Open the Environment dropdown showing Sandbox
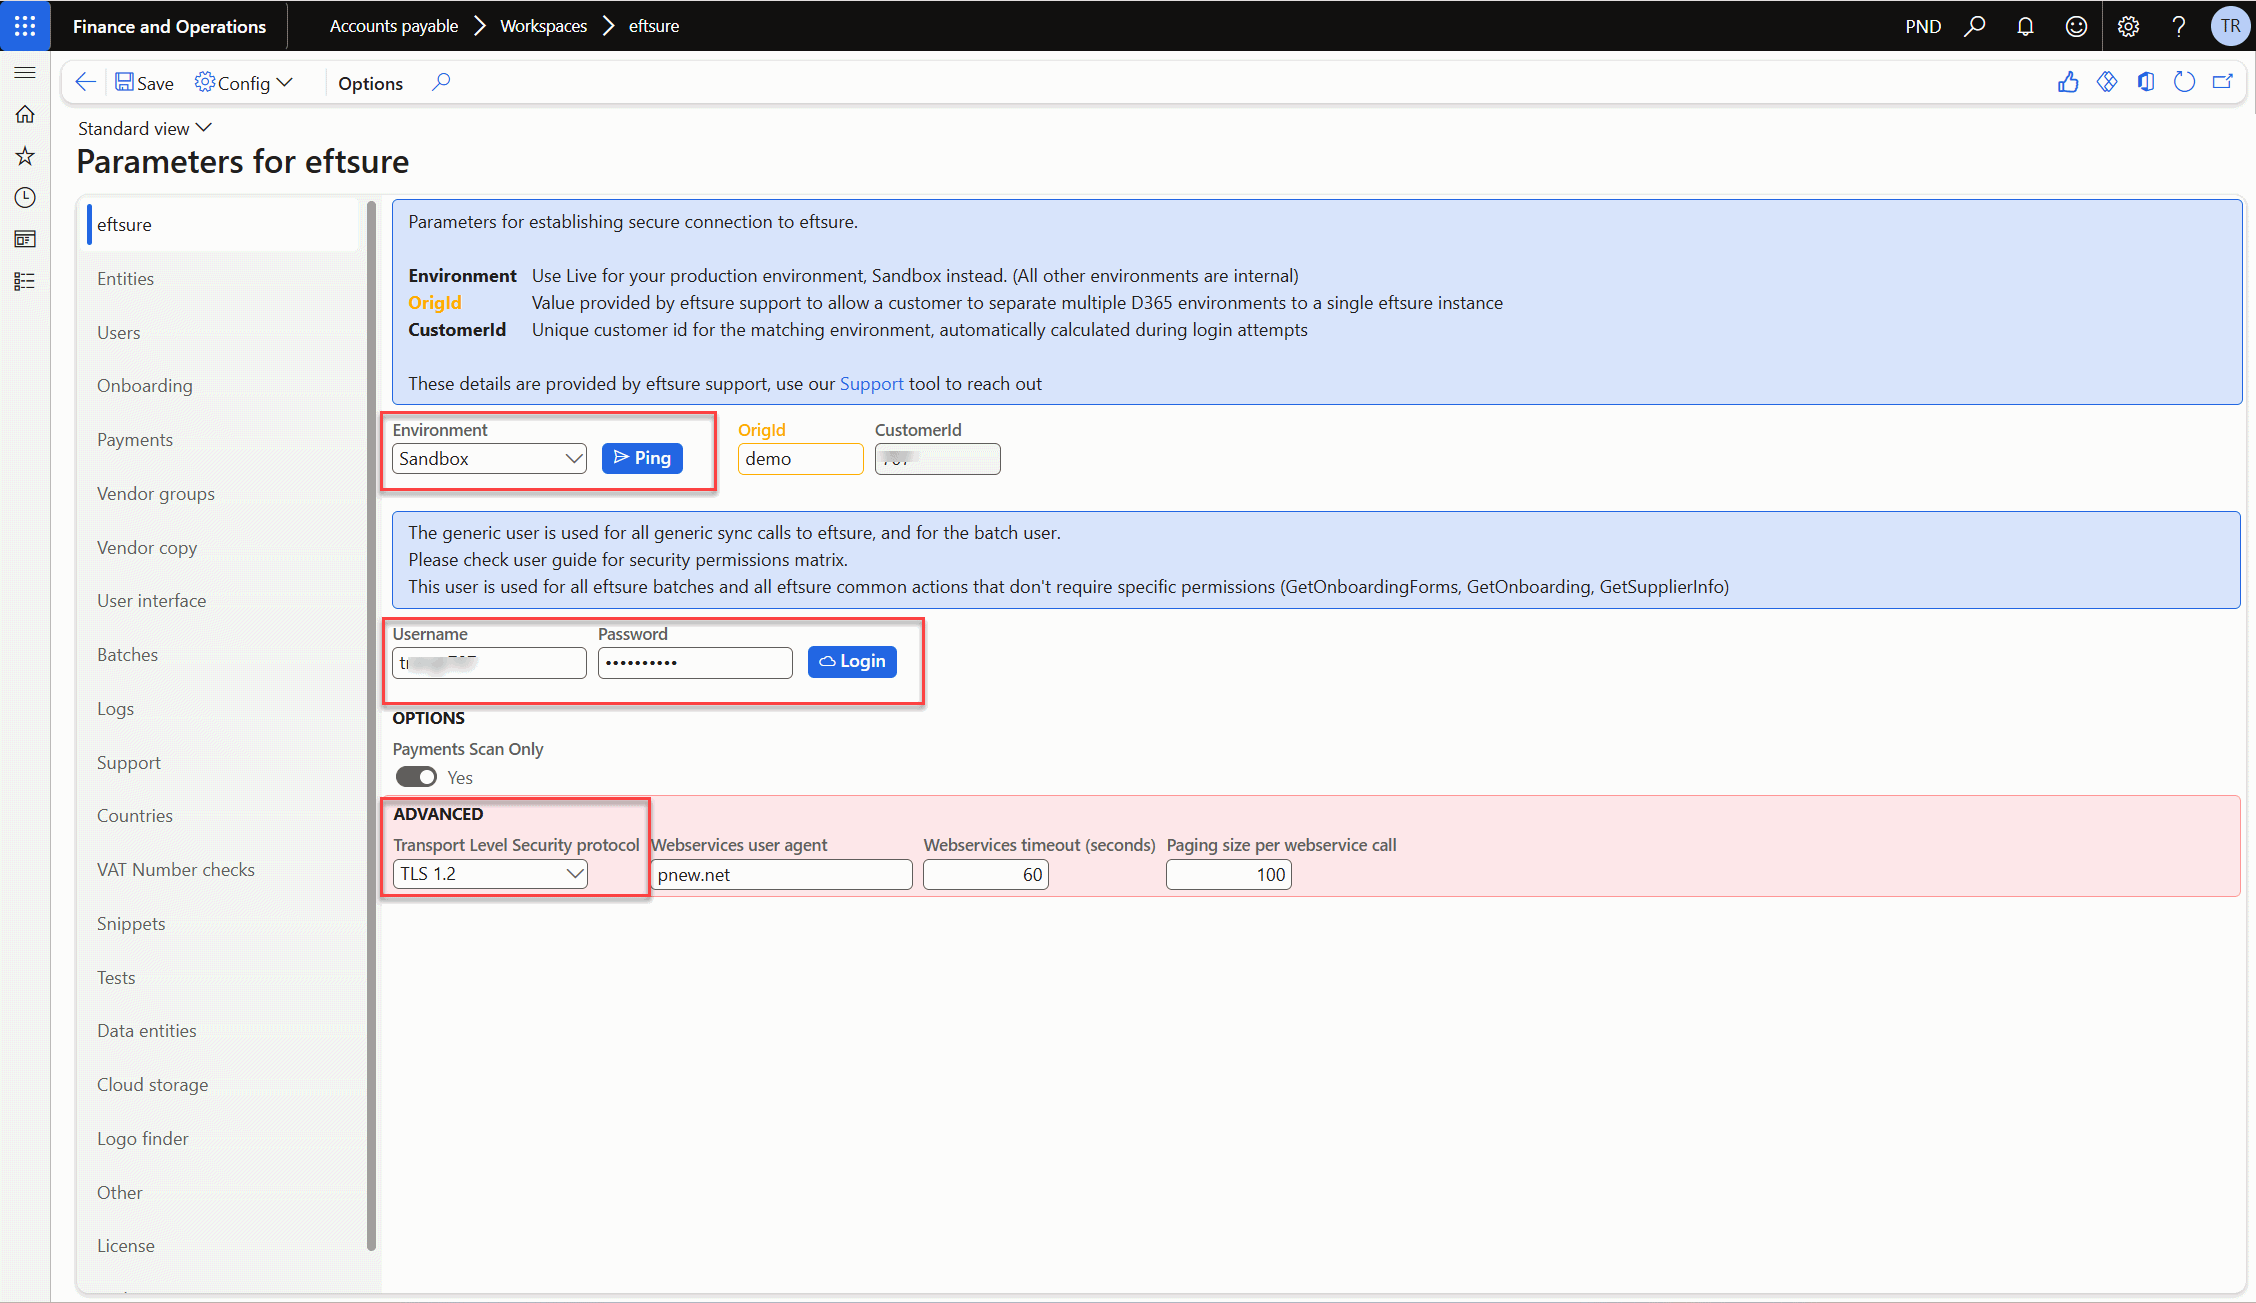2256x1303 pixels. [x=489, y=459]
